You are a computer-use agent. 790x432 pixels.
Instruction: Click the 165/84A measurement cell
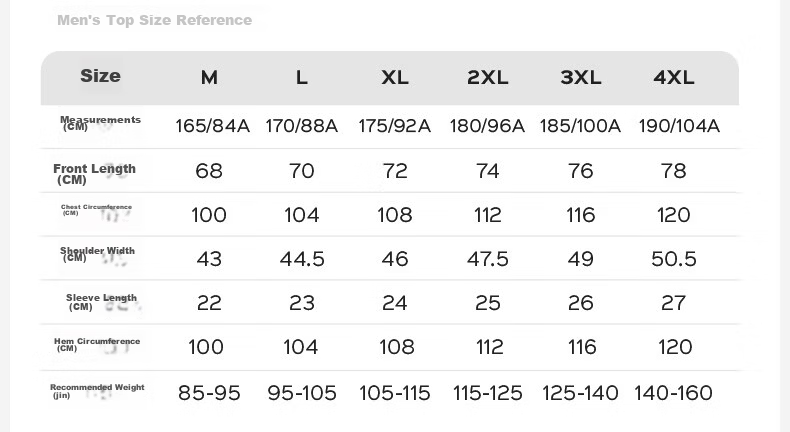pos(213,126)
